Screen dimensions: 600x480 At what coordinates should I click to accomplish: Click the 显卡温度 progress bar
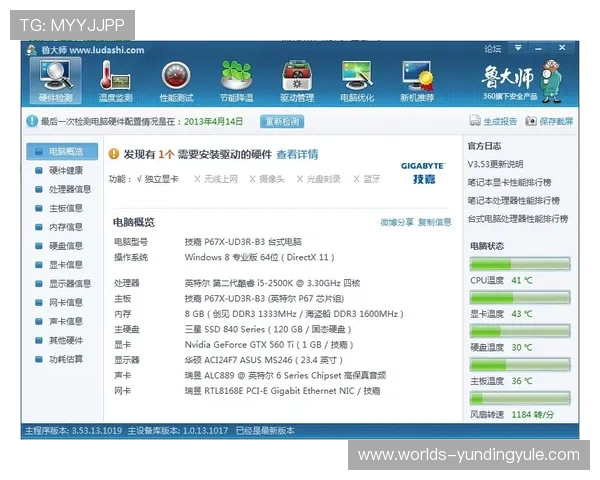(520, 297)
